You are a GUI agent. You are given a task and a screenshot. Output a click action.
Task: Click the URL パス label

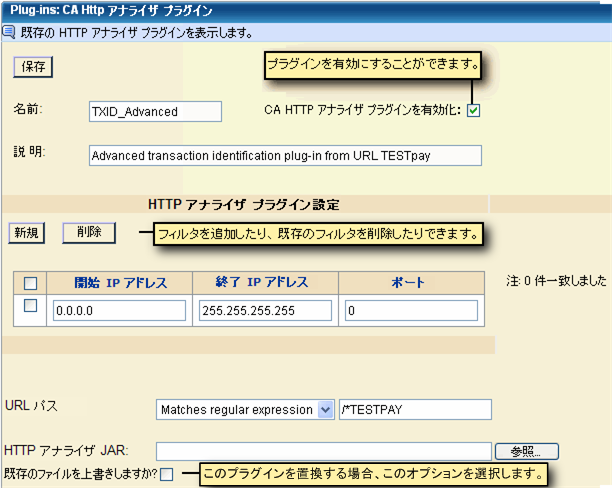(31, 406)
